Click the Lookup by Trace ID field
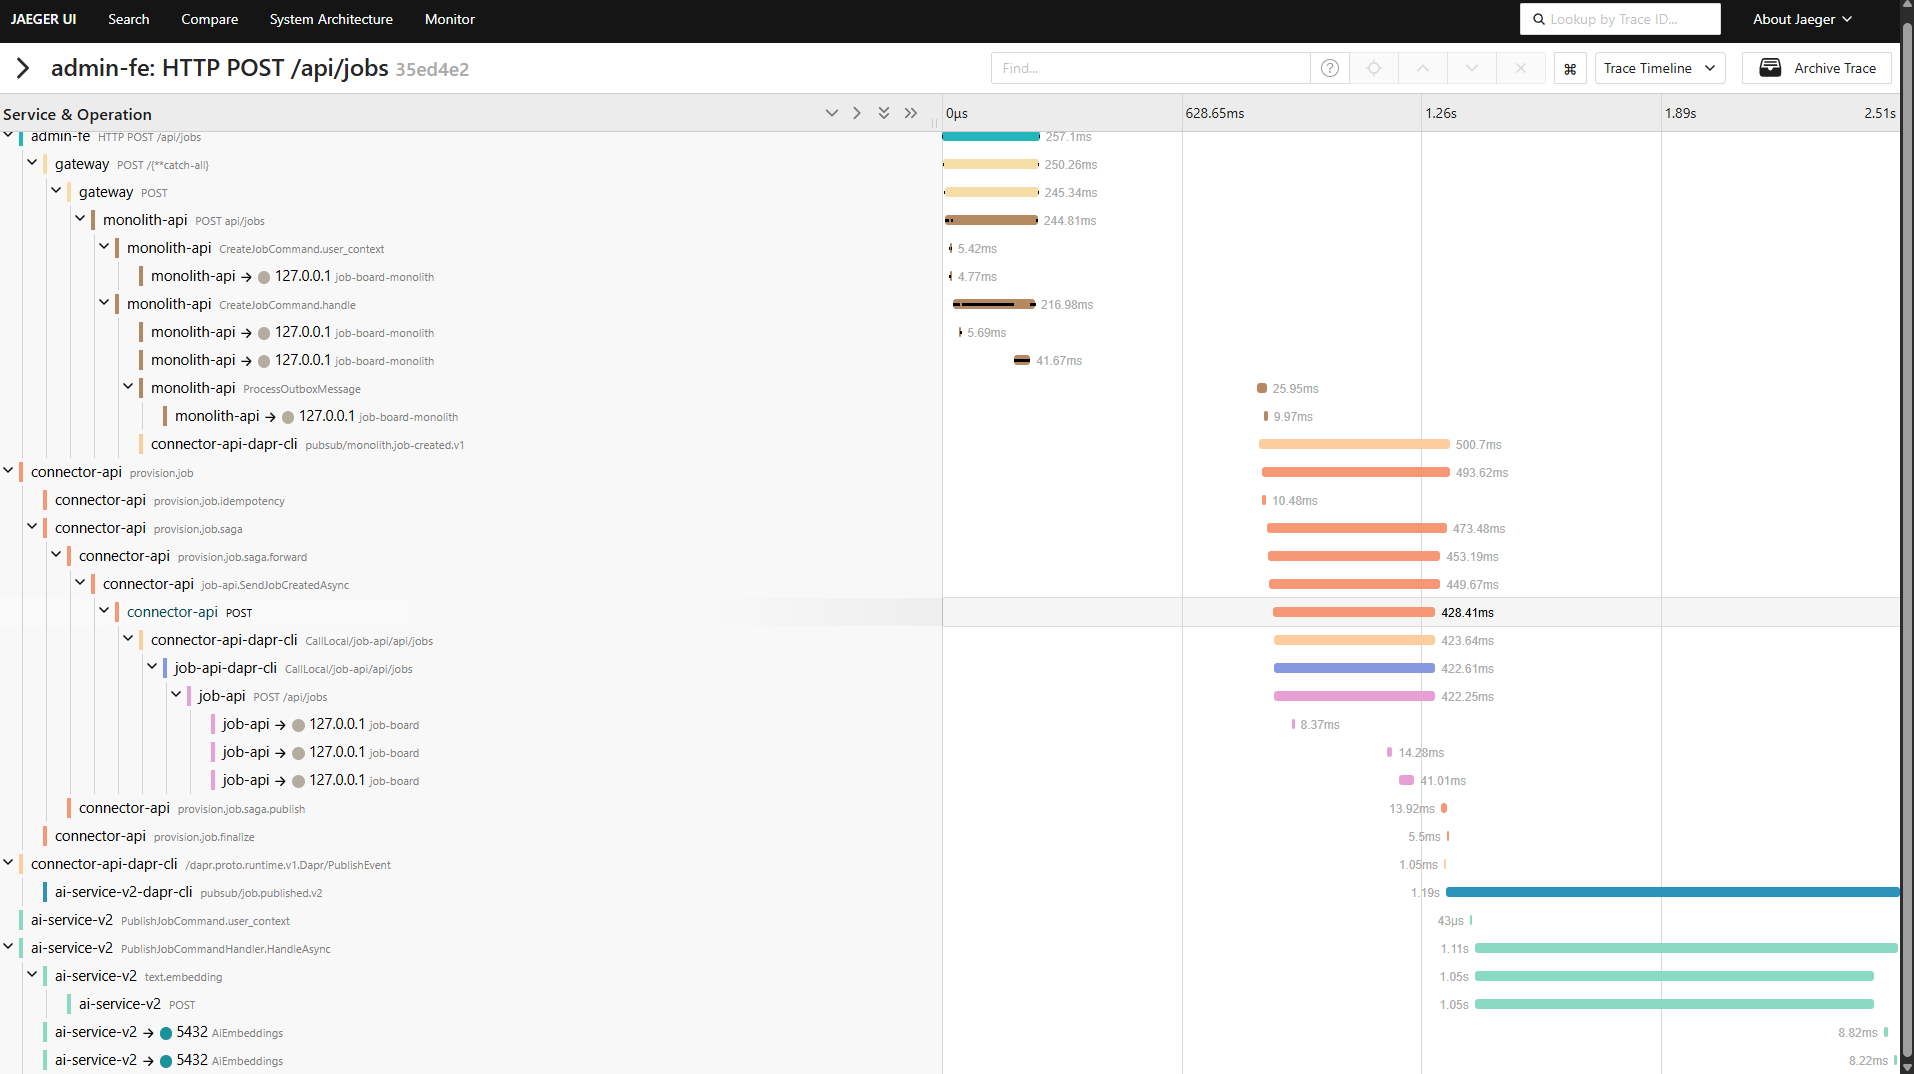1914x1074 pixels. [x=1620, y=19]
